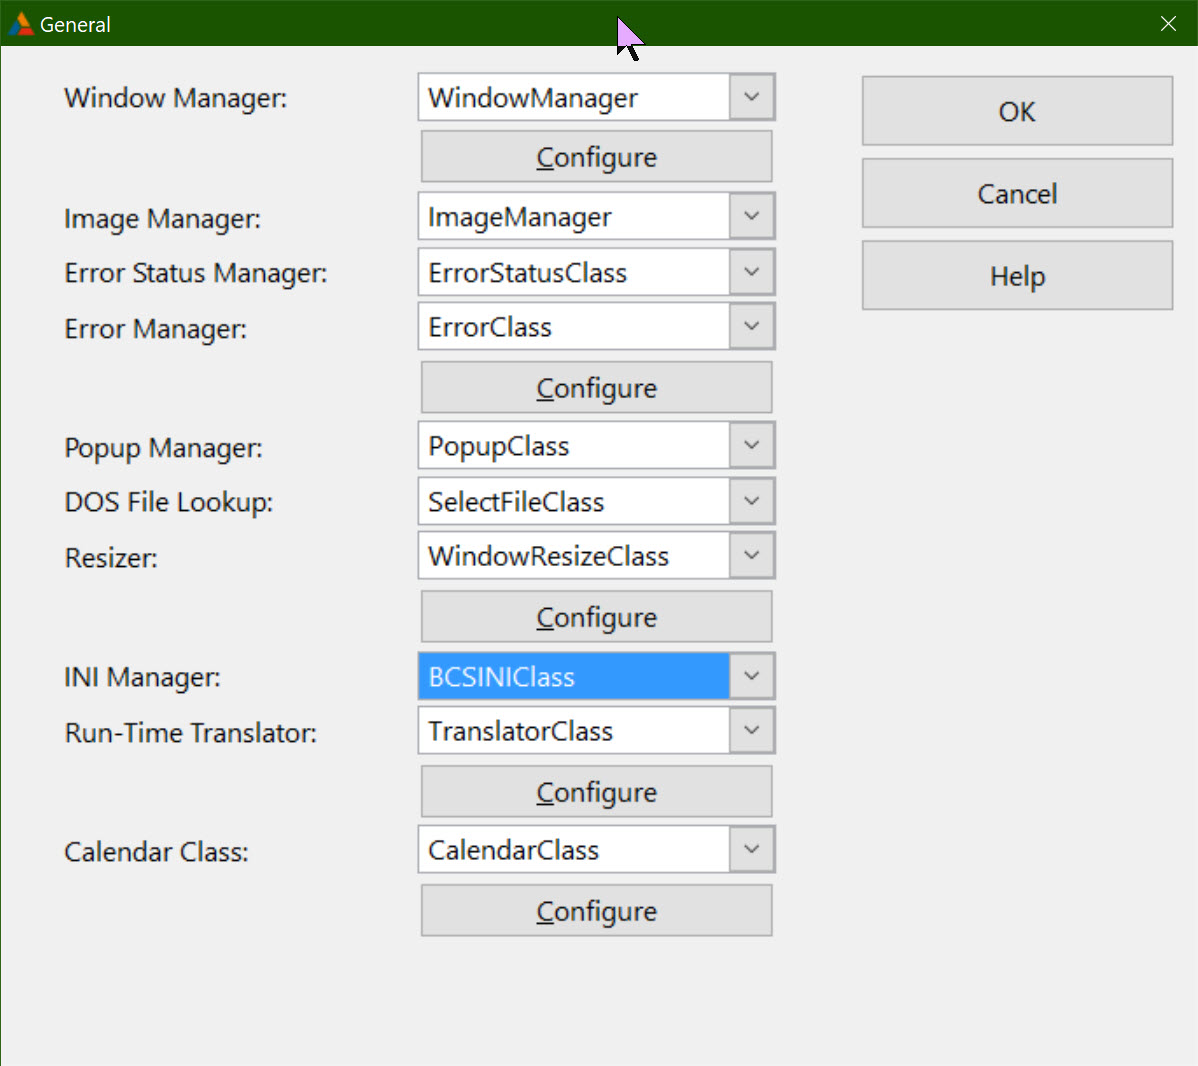
Task: Click the application icon in title bar
Action: [x=21, y=24]
